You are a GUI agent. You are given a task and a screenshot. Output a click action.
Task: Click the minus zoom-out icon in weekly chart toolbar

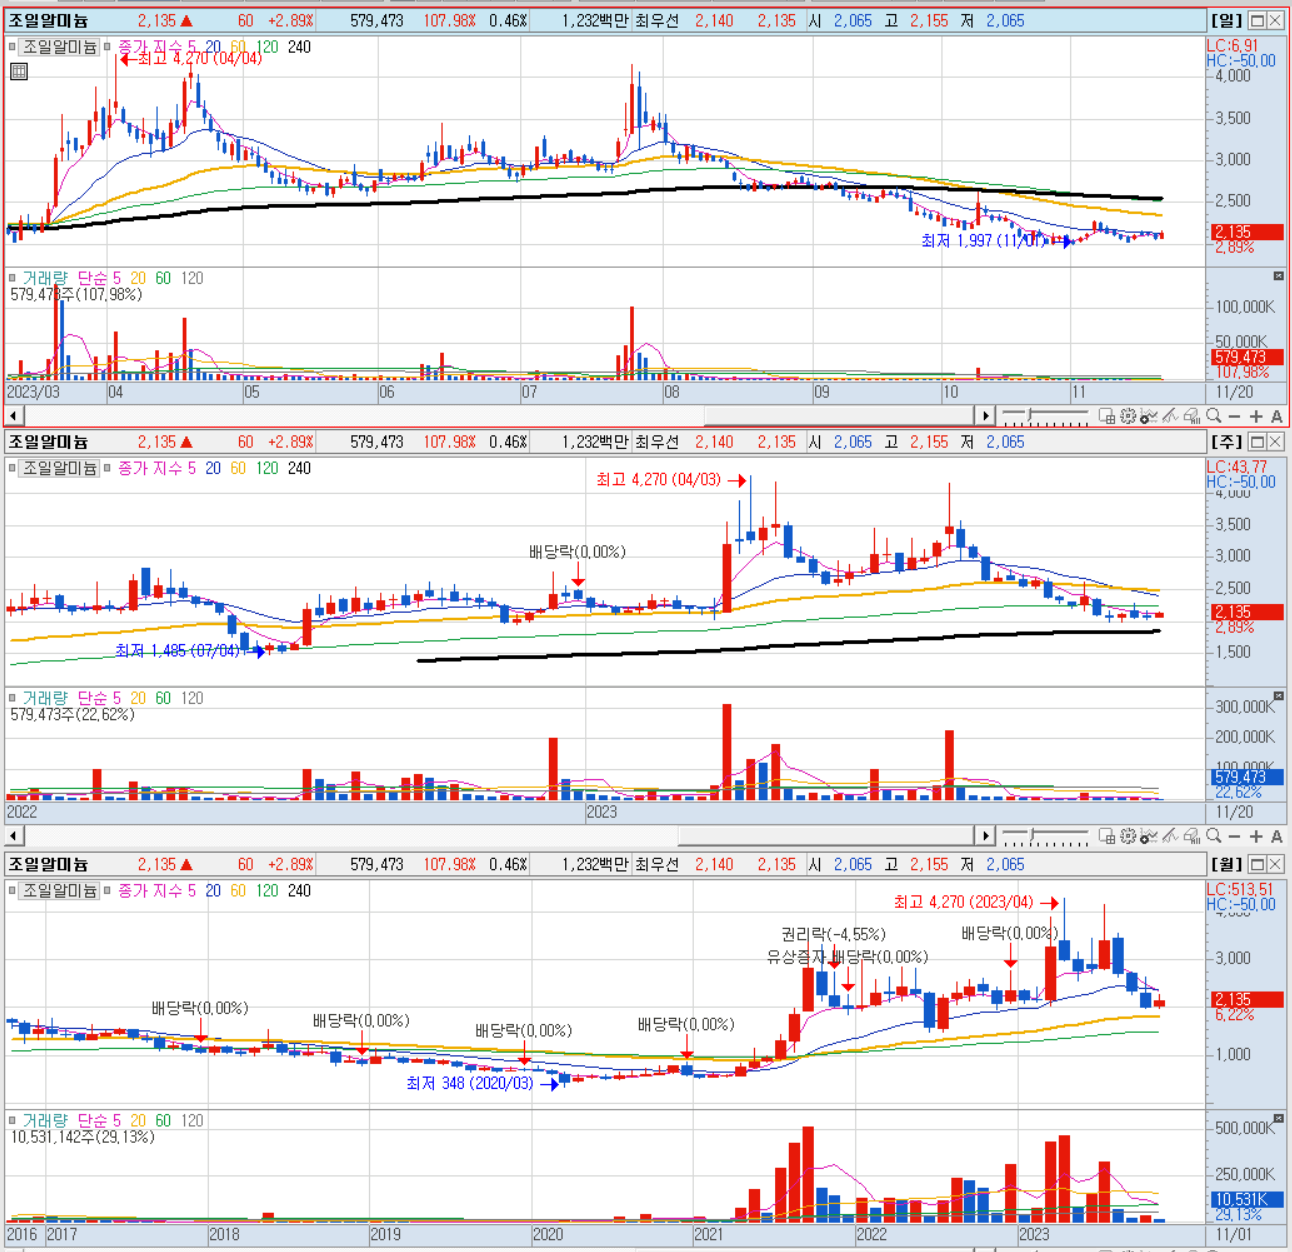1234,837
